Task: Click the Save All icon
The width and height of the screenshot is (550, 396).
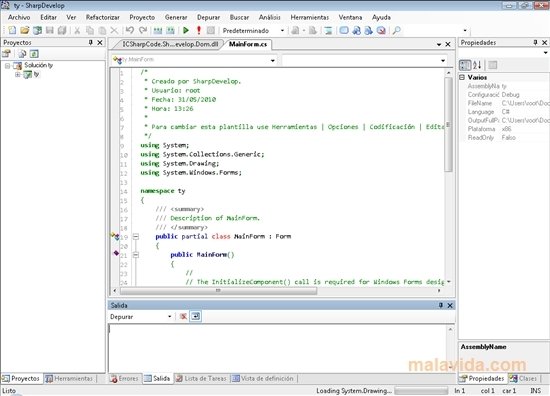Action: 62,31
